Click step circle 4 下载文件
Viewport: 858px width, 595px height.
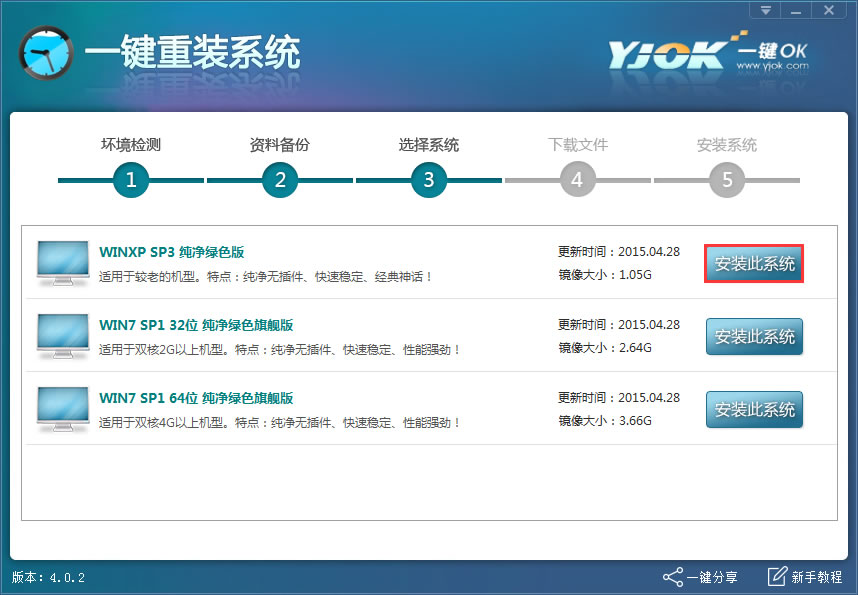coord(577,181)
